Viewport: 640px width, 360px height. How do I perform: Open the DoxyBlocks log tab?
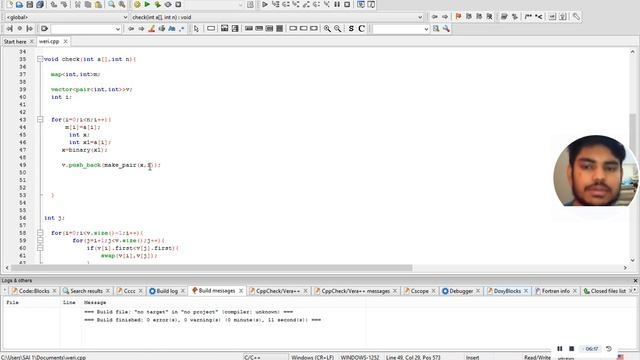pos(507,291)
